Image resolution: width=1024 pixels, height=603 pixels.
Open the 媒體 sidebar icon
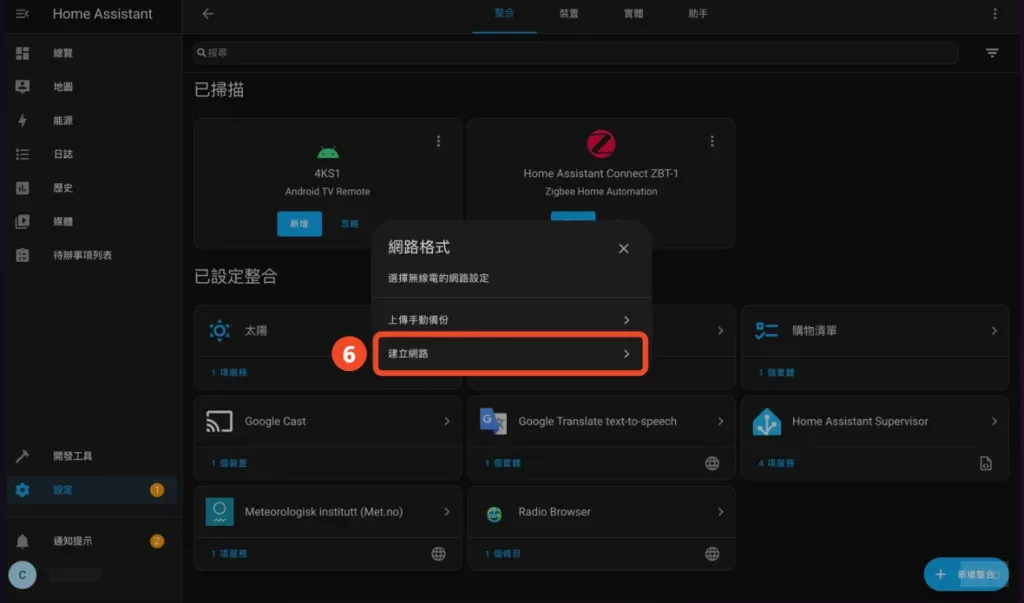pos(21,220)
